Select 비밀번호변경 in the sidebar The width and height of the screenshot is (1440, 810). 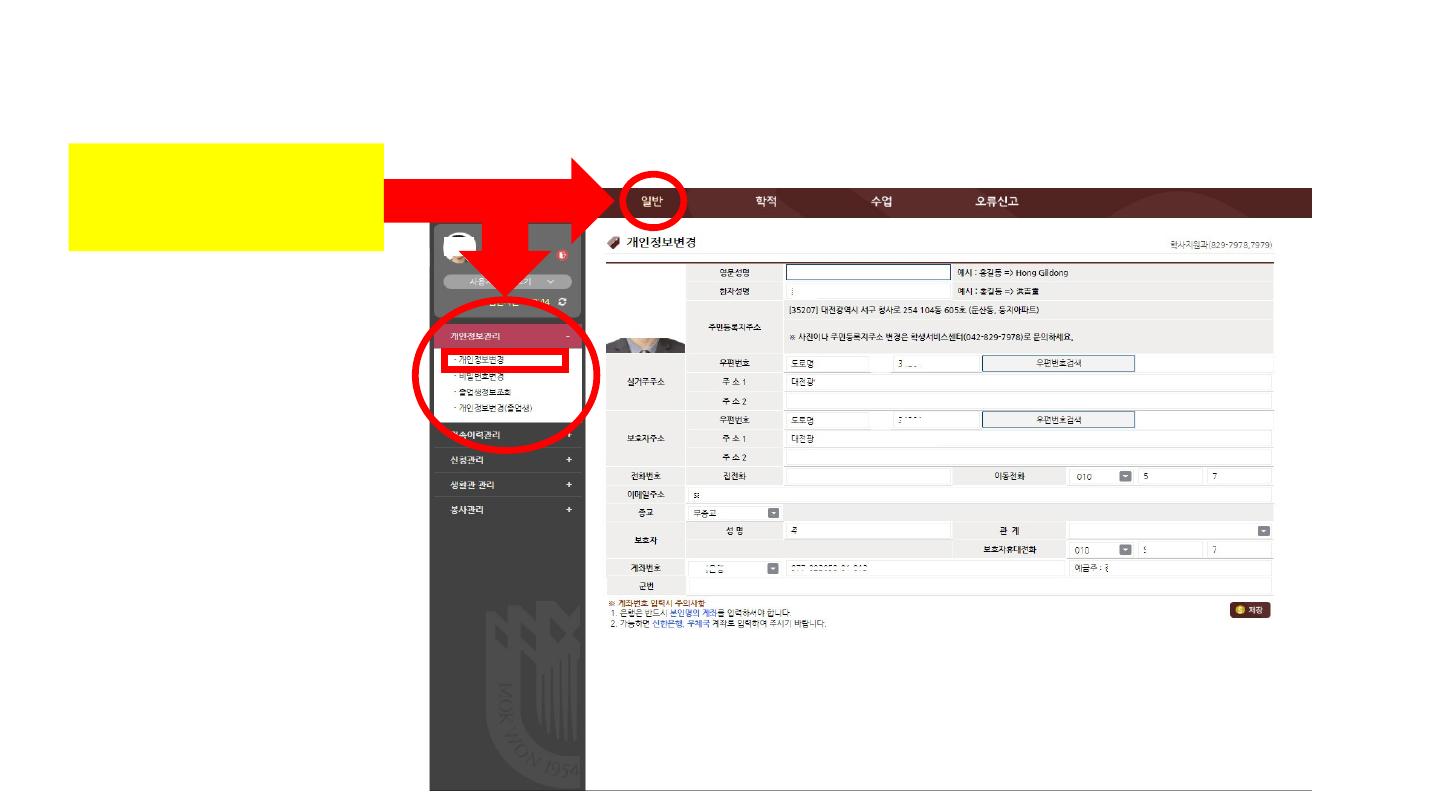pyautogui.click(x=481, y=376)
